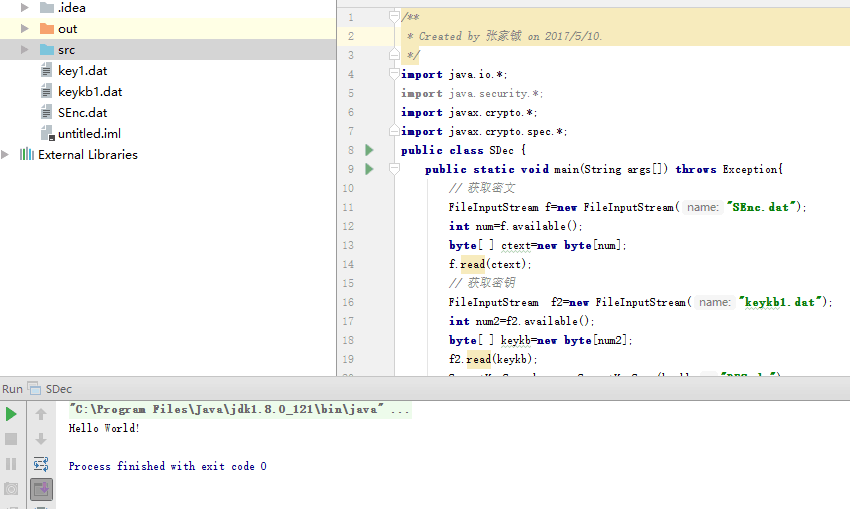
Task: Click the grey Stop process square
Action: click(11, 439)
